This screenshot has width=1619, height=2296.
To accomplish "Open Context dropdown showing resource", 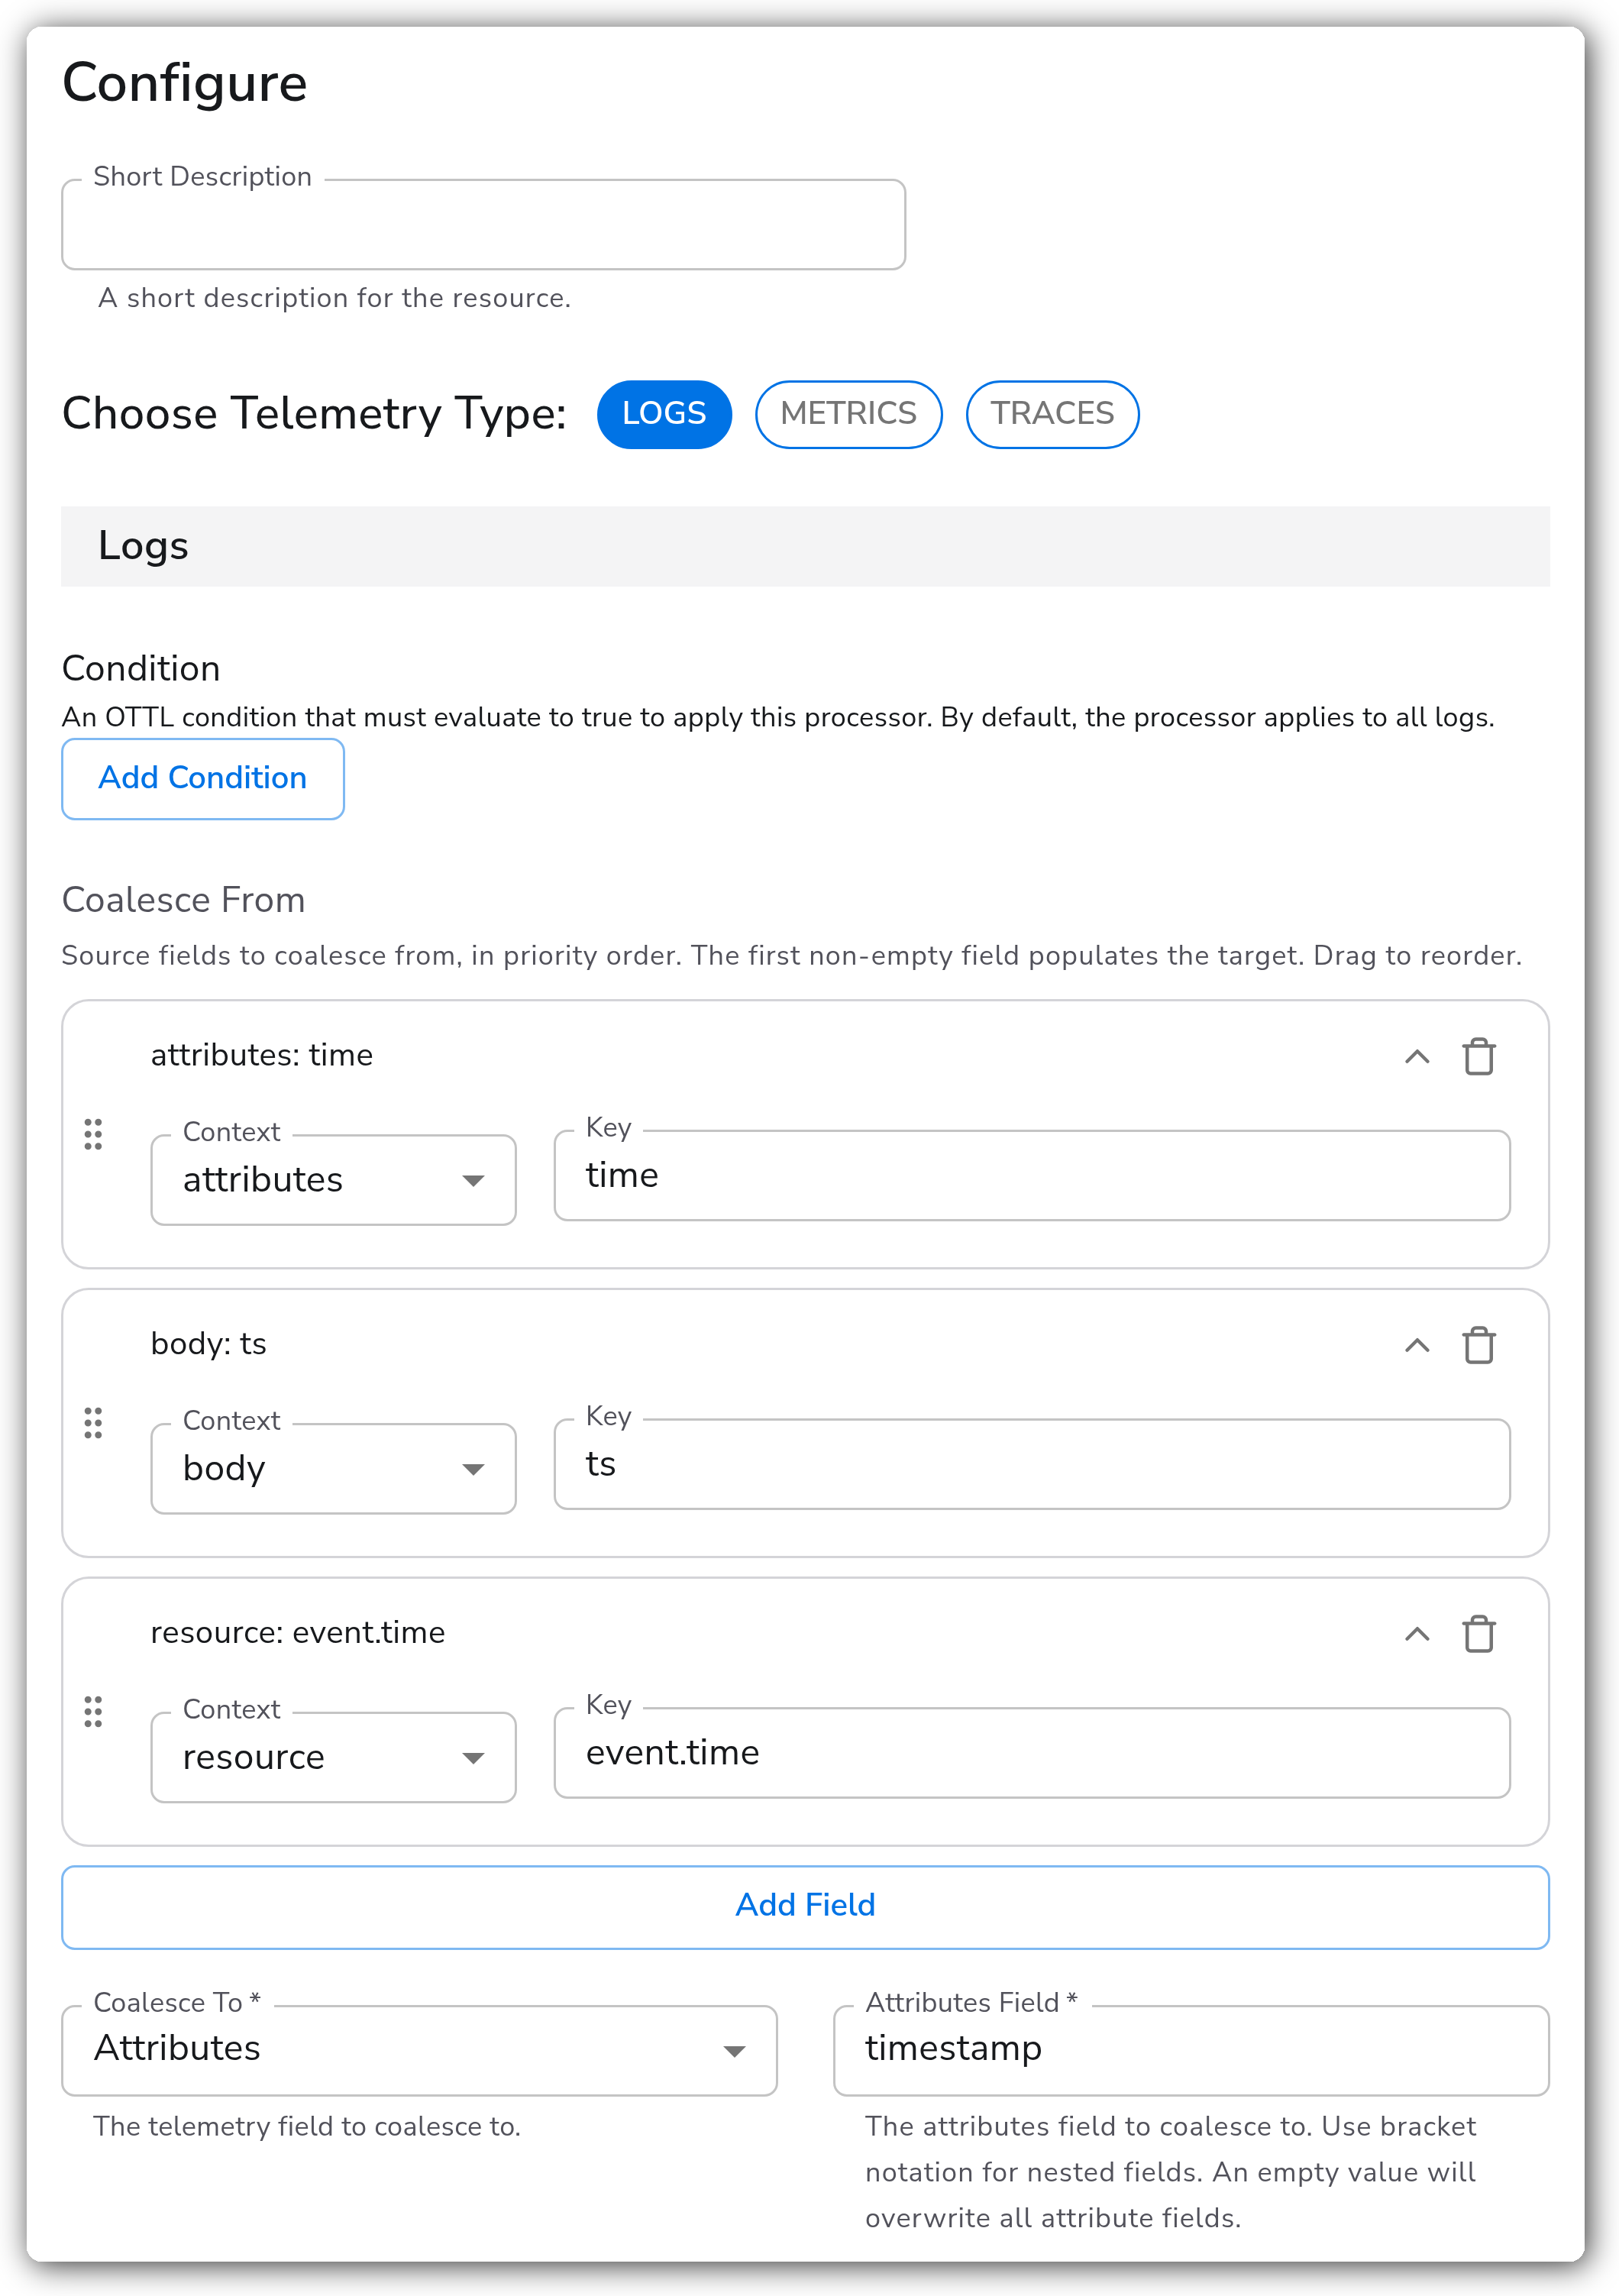I will 333,1757.
